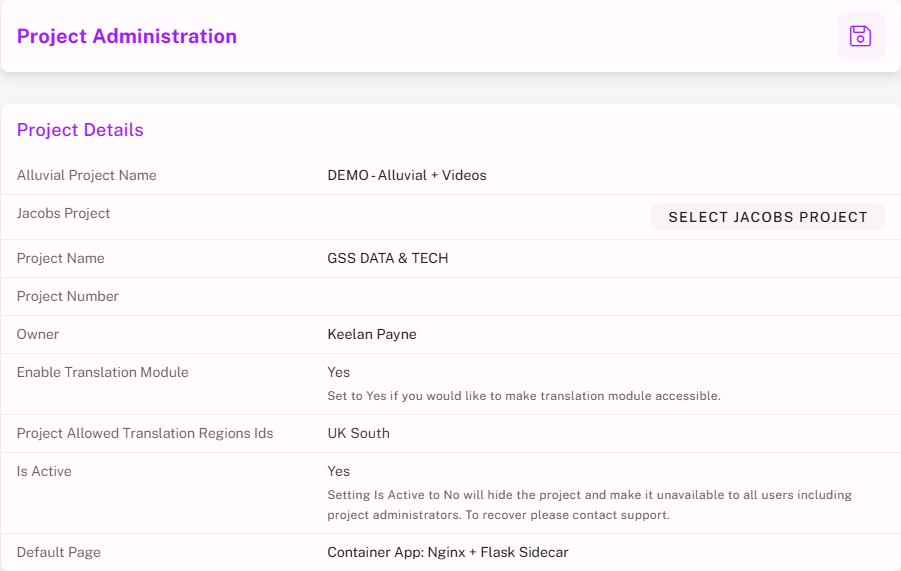Viewport: 901px width, 571px height.
Task: Click the save disk icon
Action: coord(860,36)
